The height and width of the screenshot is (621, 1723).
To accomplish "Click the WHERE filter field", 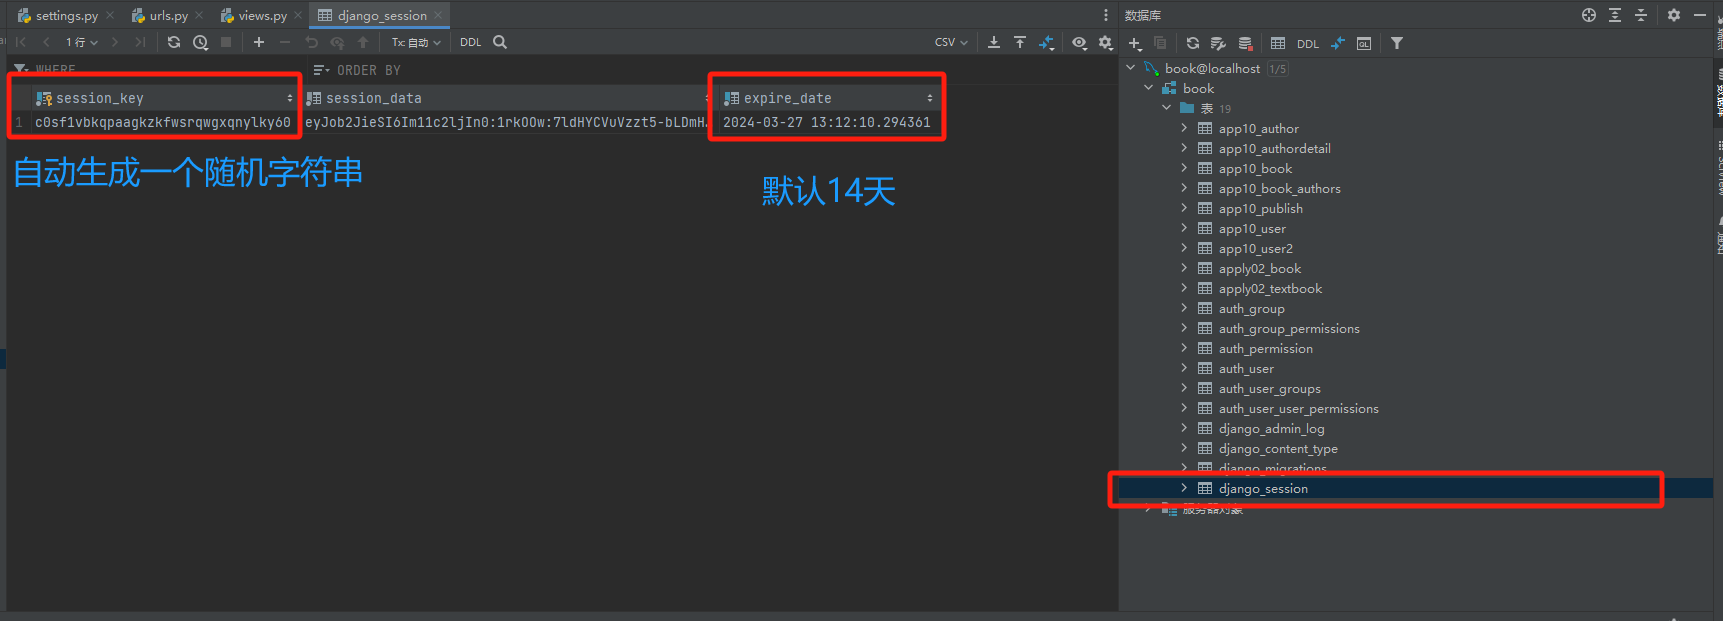I will (55, 70).
